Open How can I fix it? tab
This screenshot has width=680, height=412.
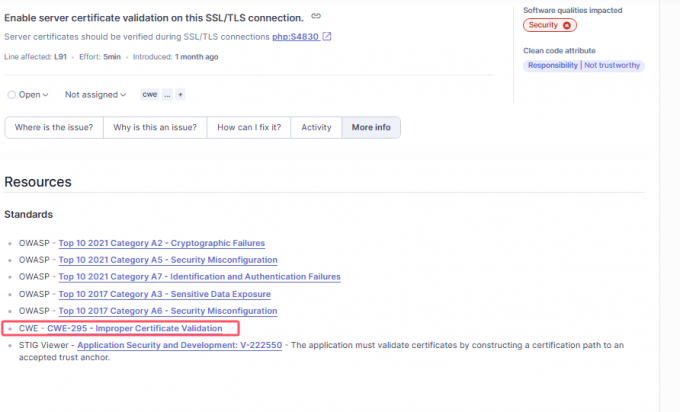pos(249,128)
